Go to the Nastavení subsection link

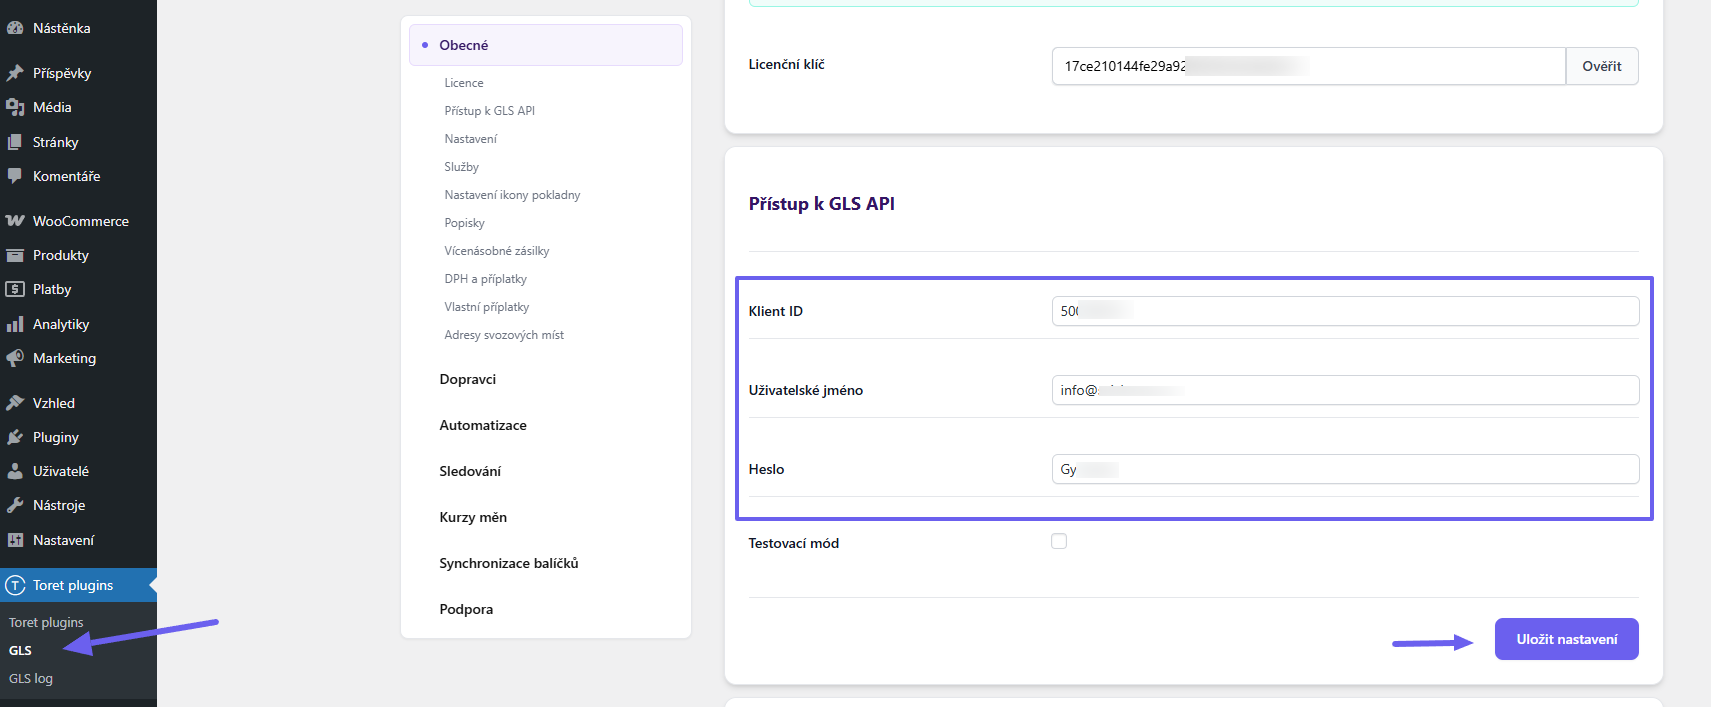(471, 139)
